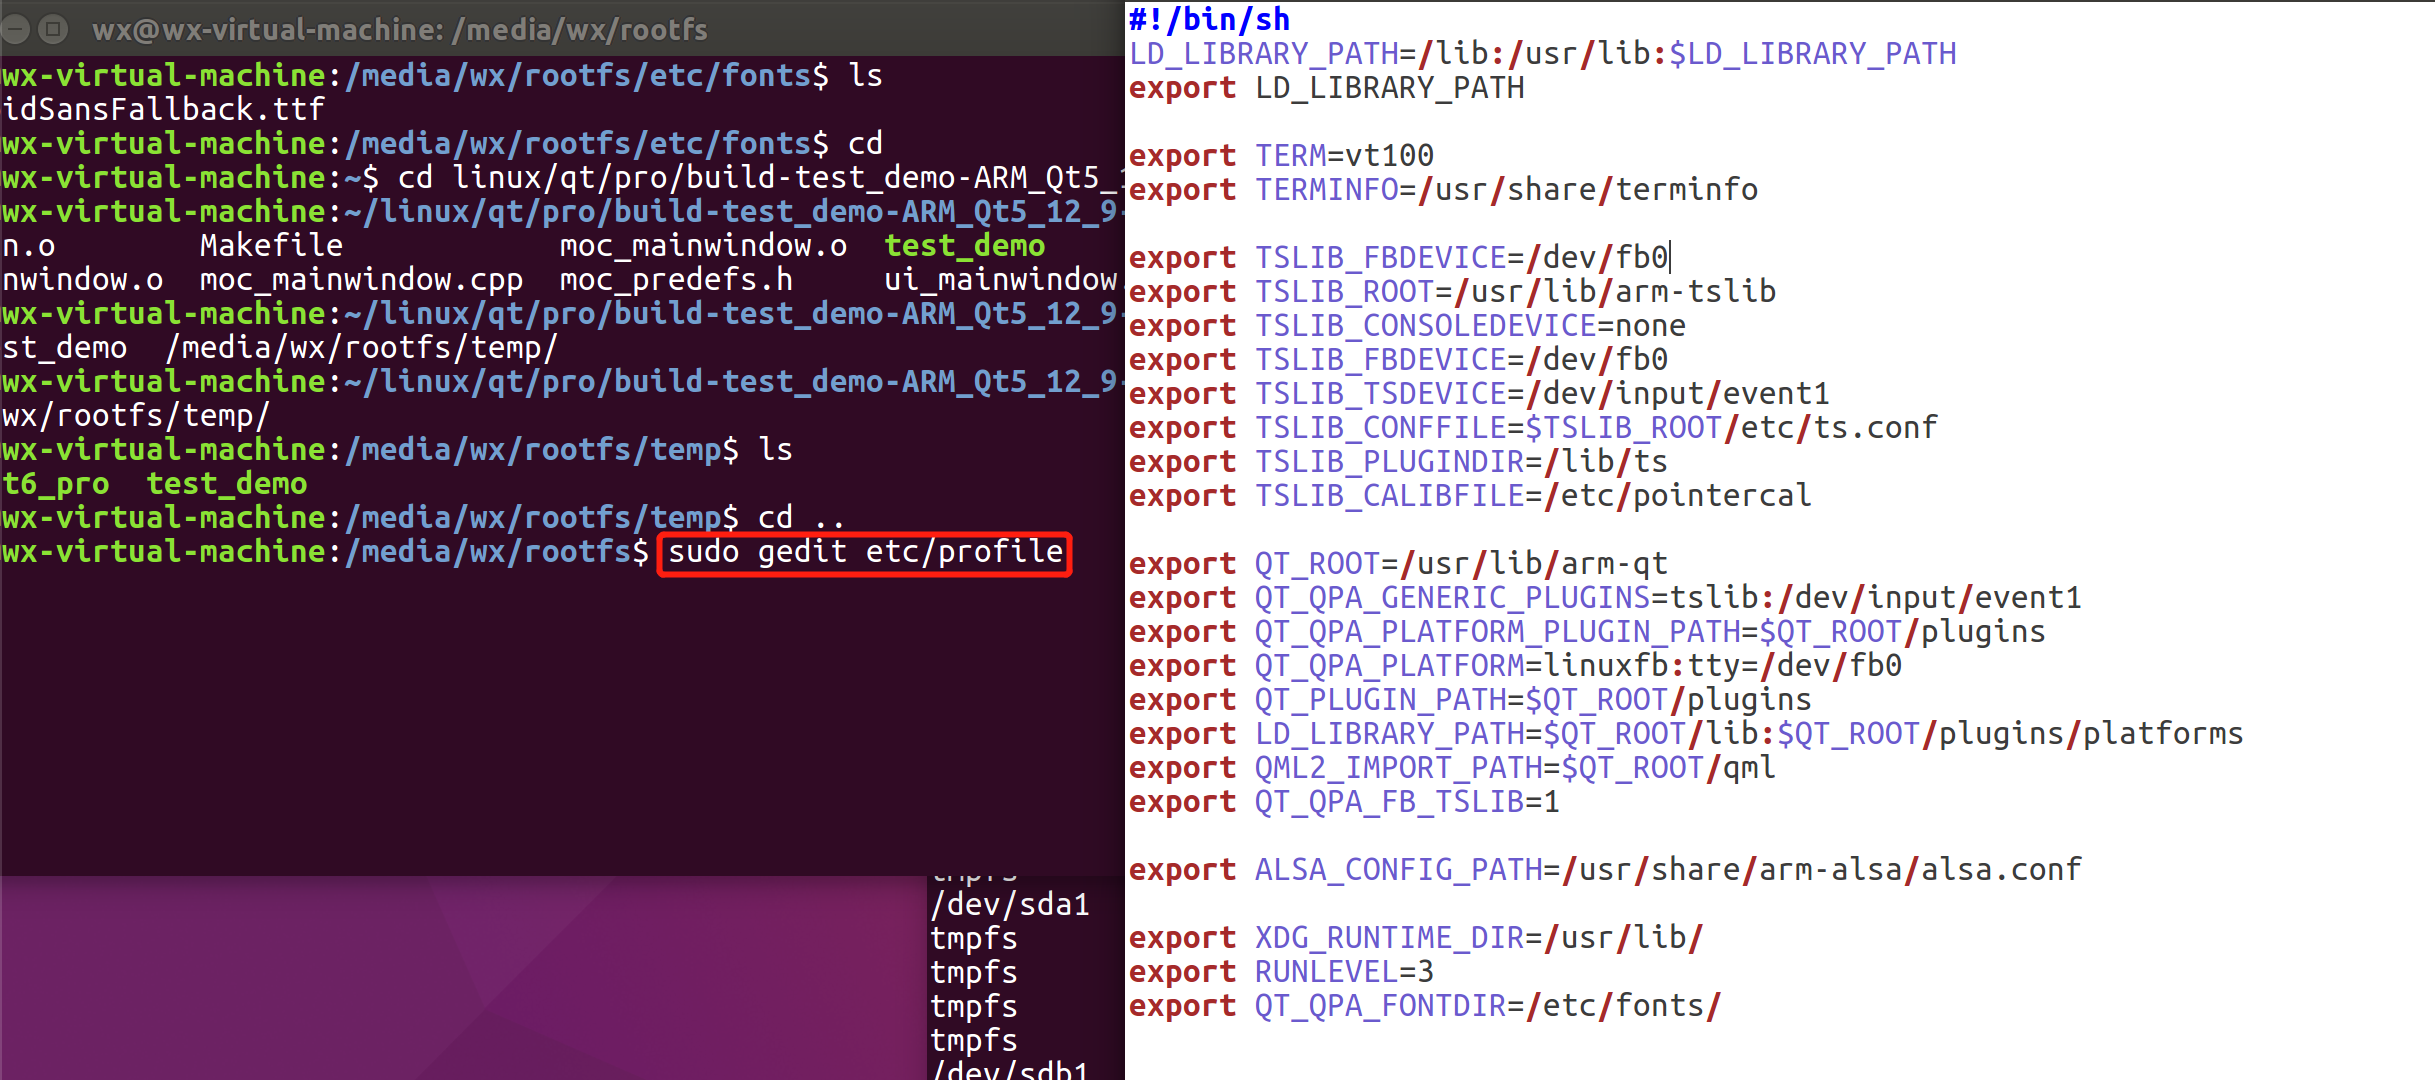Click the export TERM=vt100 line
The width and height of the screenshot is (2435, 1080).
coord(1281,156)
